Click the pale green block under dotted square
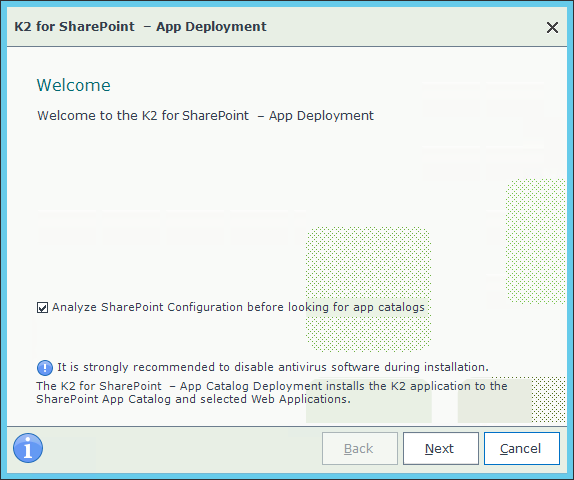The height and width of the screenshot is (480, 574). pos(369,406)
